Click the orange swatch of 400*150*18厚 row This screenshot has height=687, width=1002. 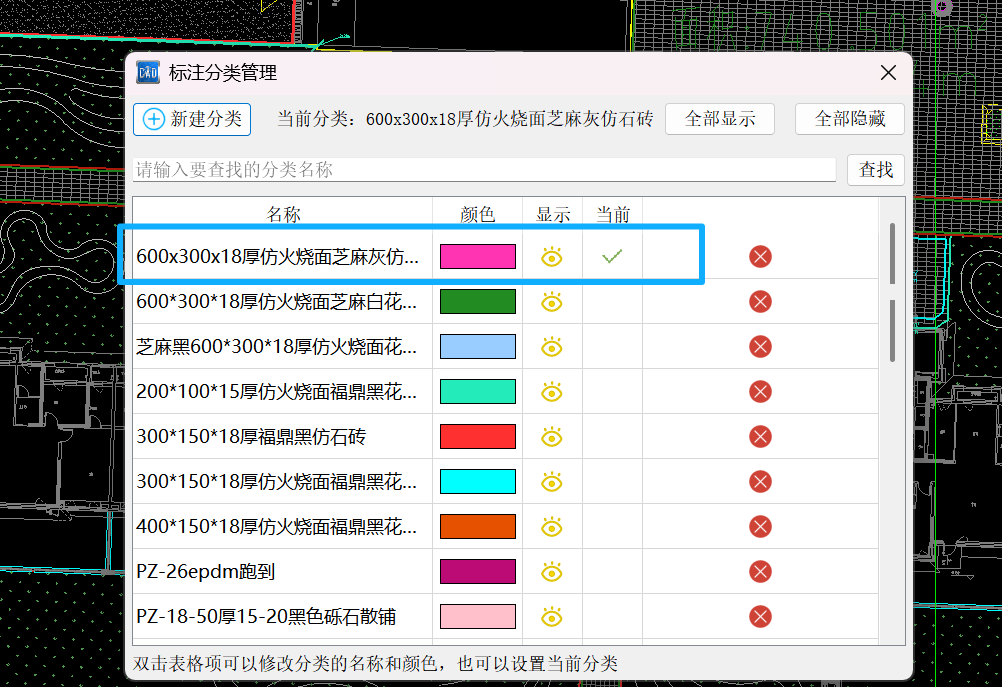[x=477, y=527]
